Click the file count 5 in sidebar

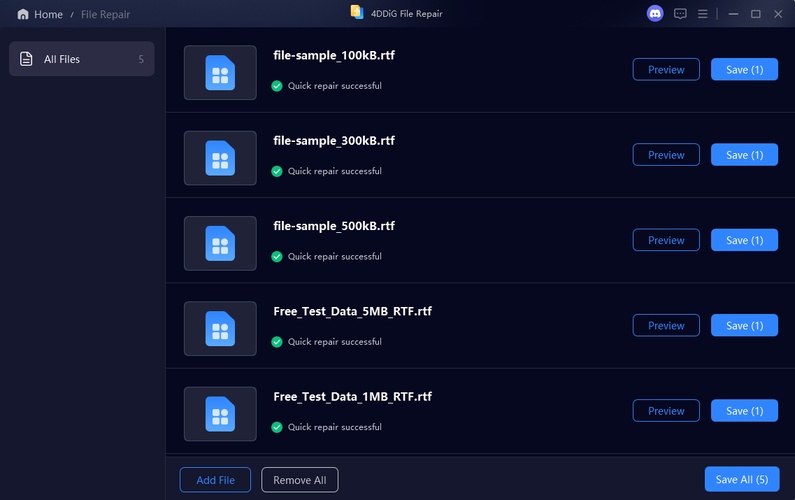click(x=141, y=59)
